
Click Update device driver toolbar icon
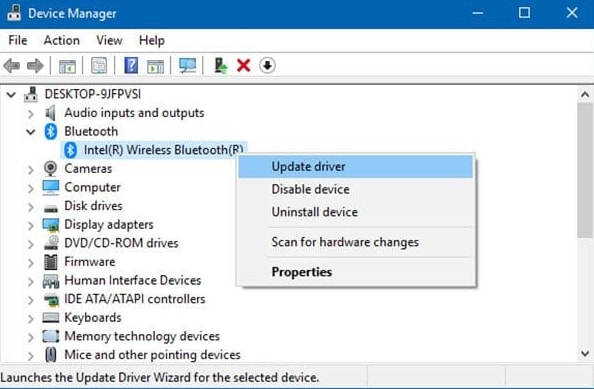(220, 66)
